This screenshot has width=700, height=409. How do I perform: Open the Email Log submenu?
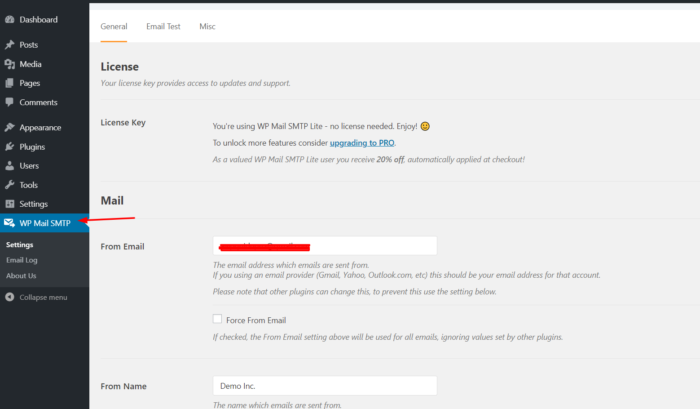click(21, 260)
